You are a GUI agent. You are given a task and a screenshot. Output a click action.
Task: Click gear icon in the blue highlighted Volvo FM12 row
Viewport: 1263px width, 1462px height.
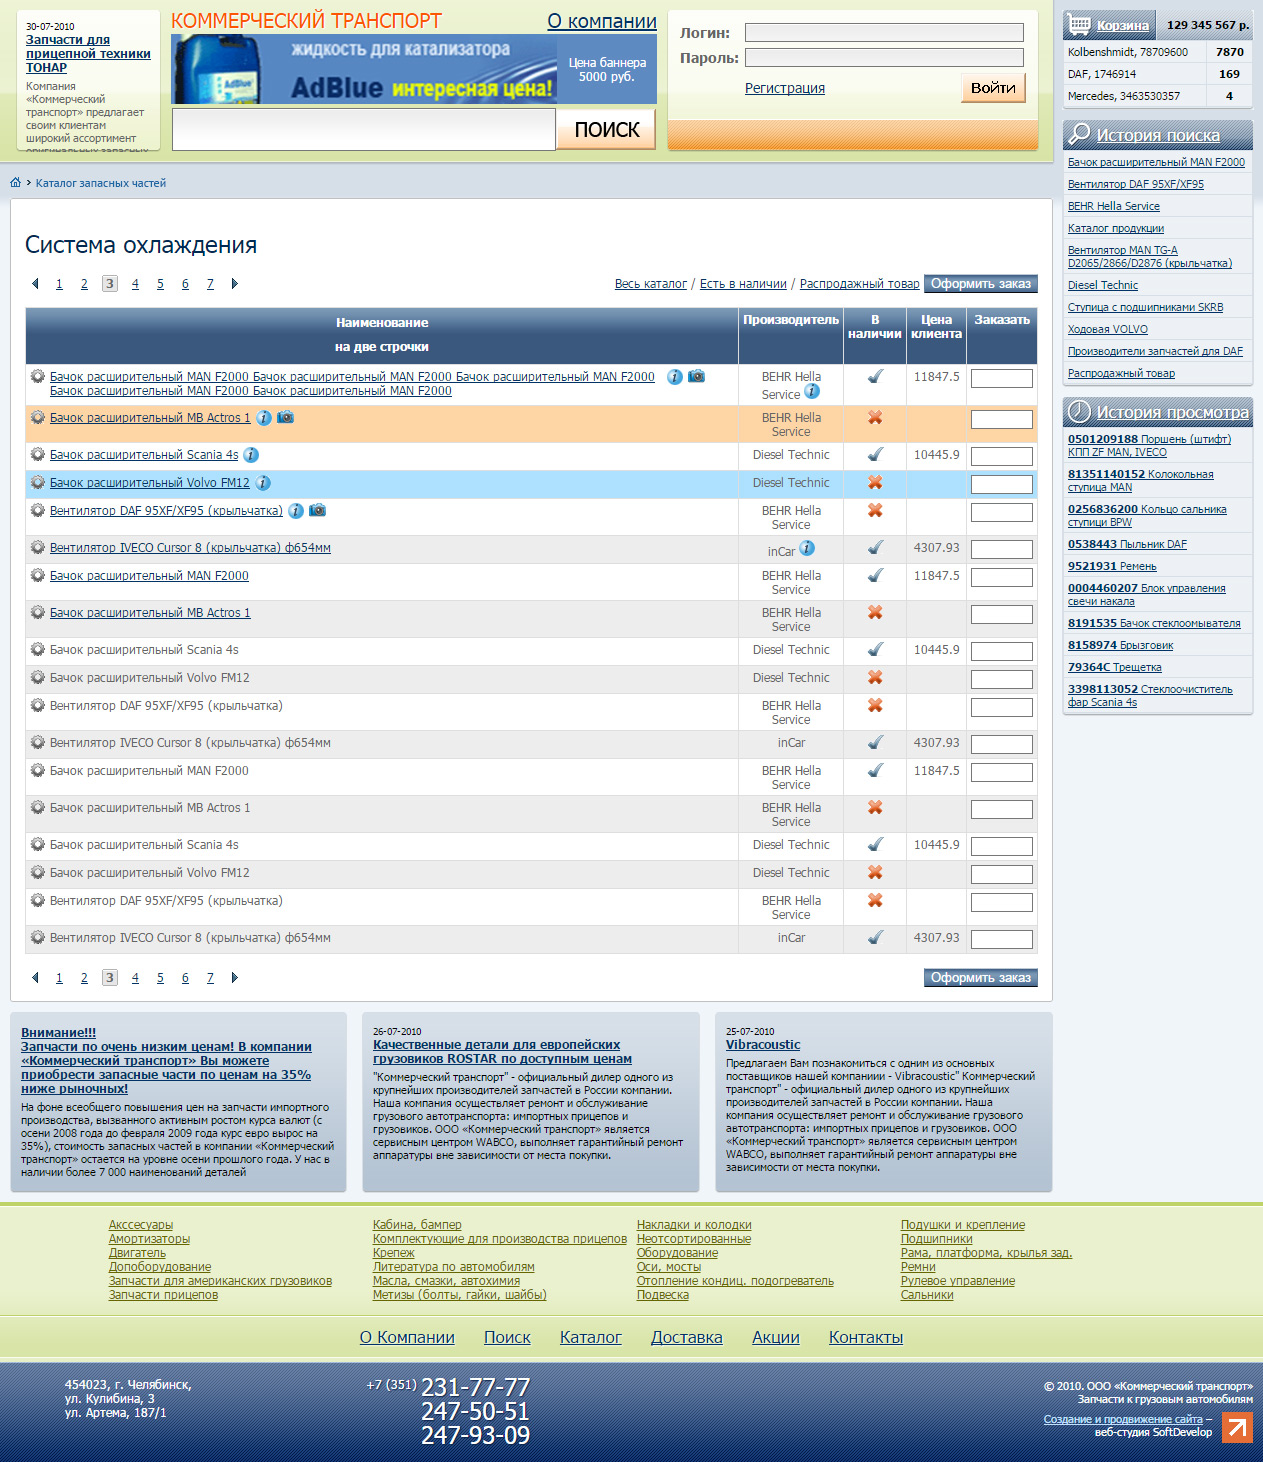(38, 483)
